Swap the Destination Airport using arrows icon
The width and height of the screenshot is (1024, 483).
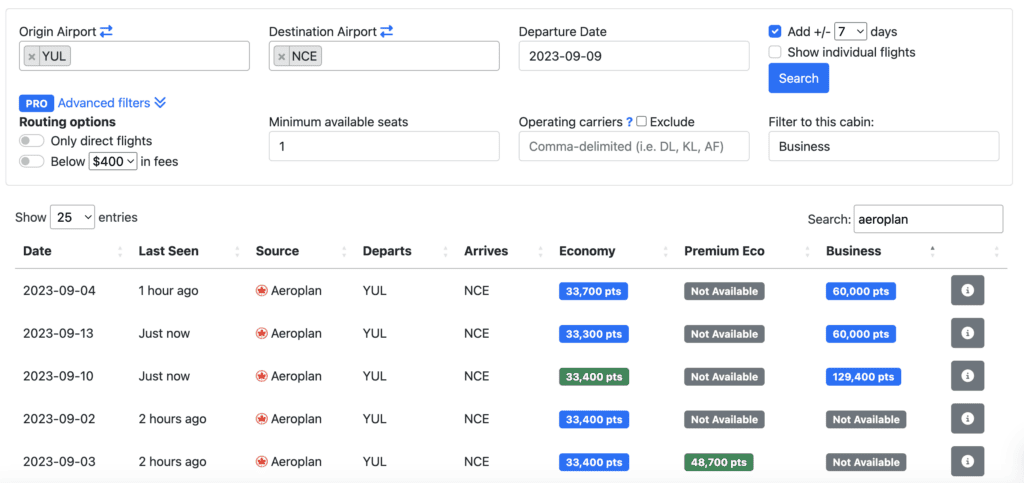386,32
